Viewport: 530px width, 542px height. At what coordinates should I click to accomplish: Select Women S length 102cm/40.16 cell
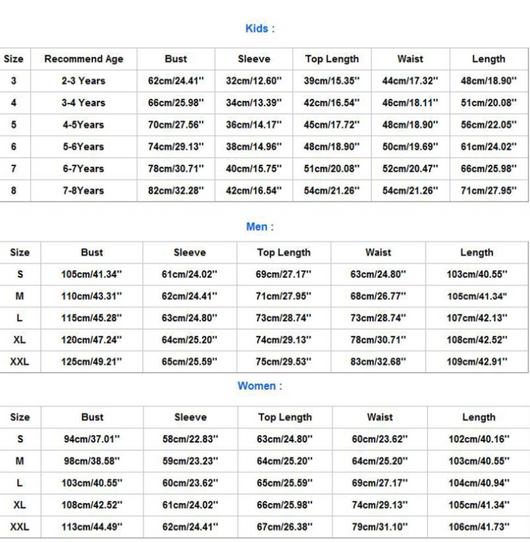[x=479, y=439]
